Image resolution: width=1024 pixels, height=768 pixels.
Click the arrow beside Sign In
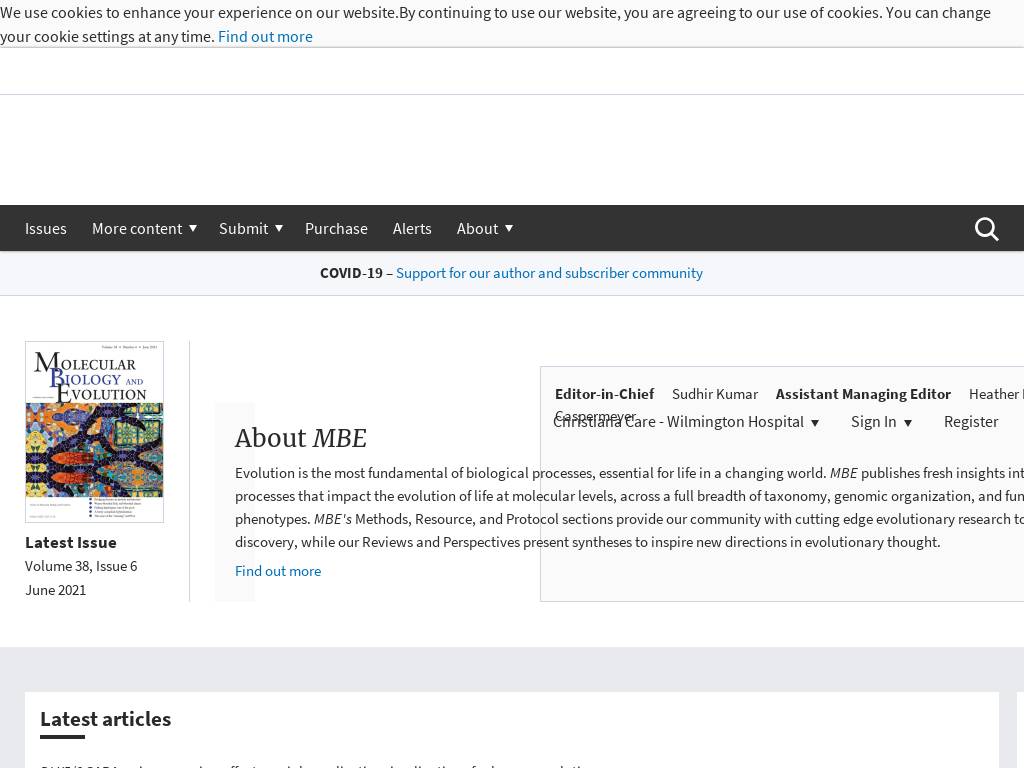click(908, 423)
